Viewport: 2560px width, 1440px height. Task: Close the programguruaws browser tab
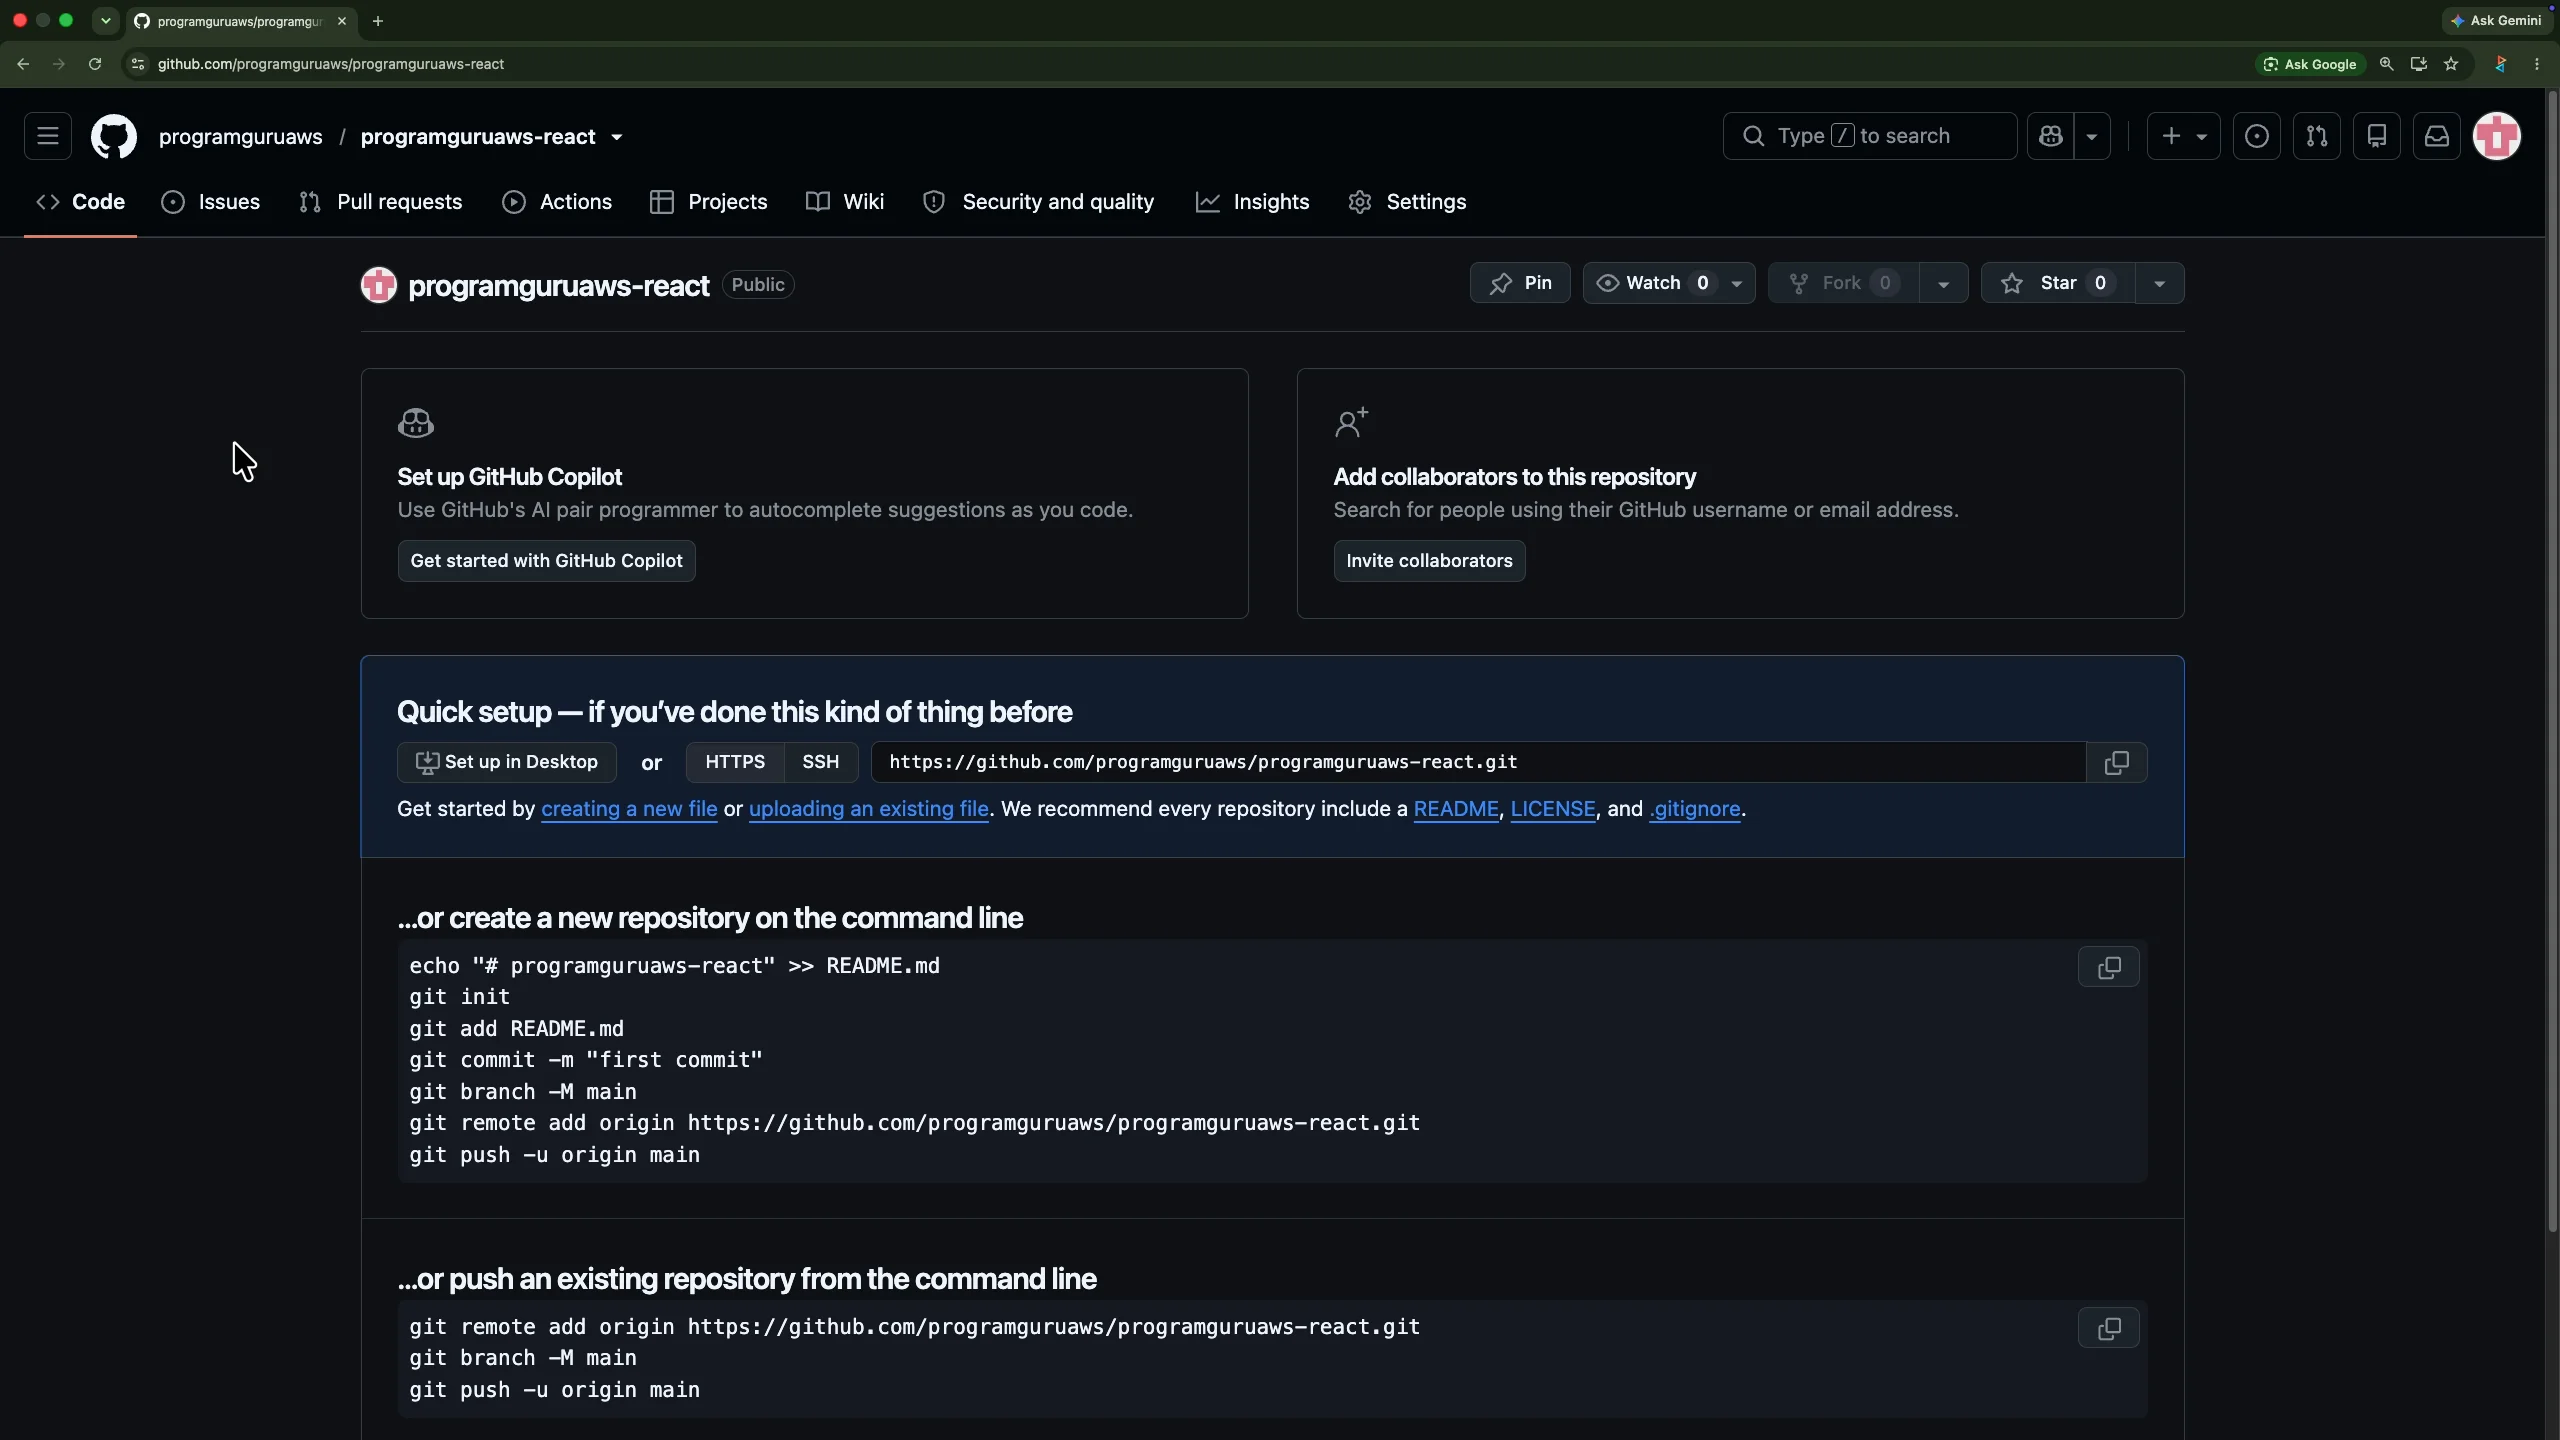(x=342, y=21)
